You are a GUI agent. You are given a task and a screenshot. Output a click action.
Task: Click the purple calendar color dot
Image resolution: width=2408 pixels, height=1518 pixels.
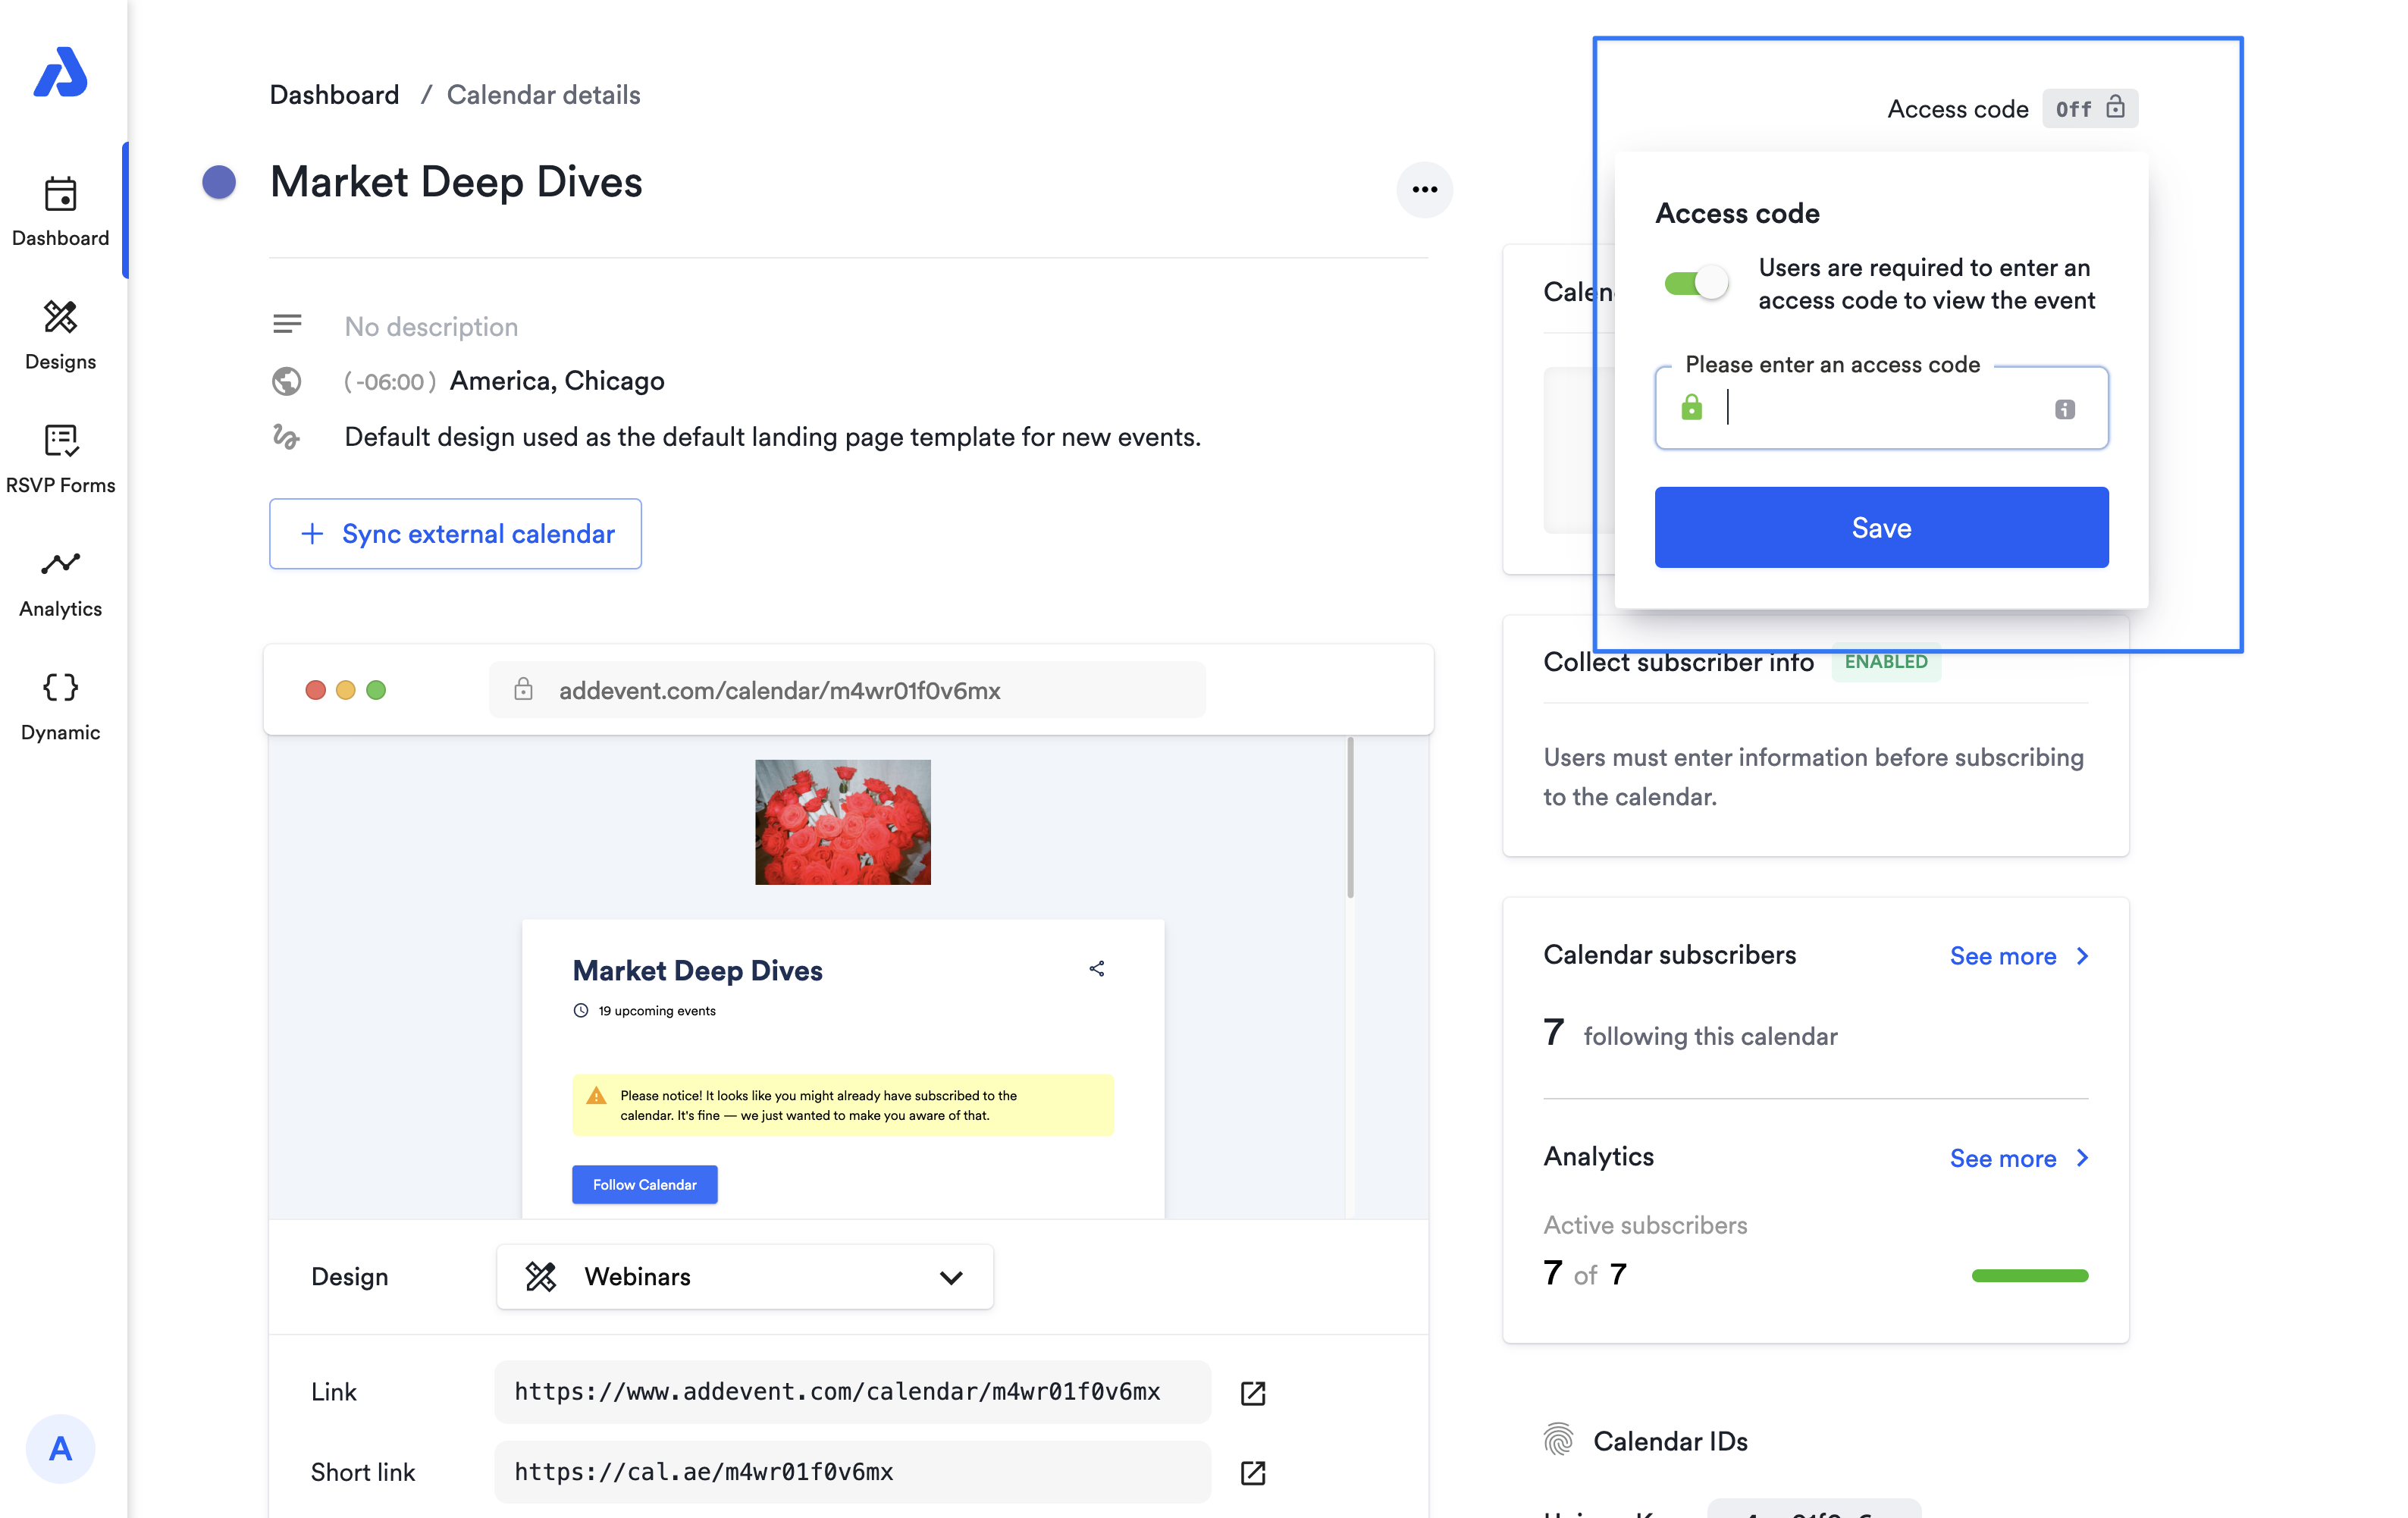point(219,182)
